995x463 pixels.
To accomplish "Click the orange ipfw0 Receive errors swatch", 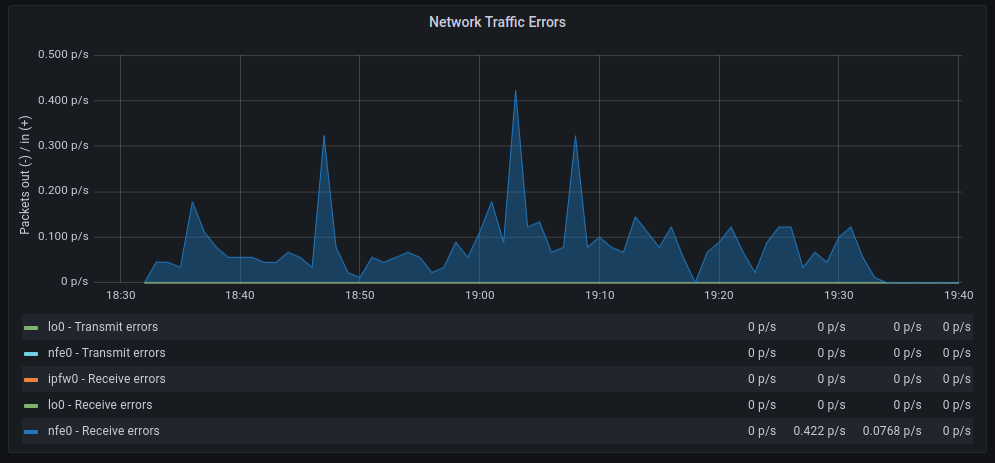I will [31, 379].
